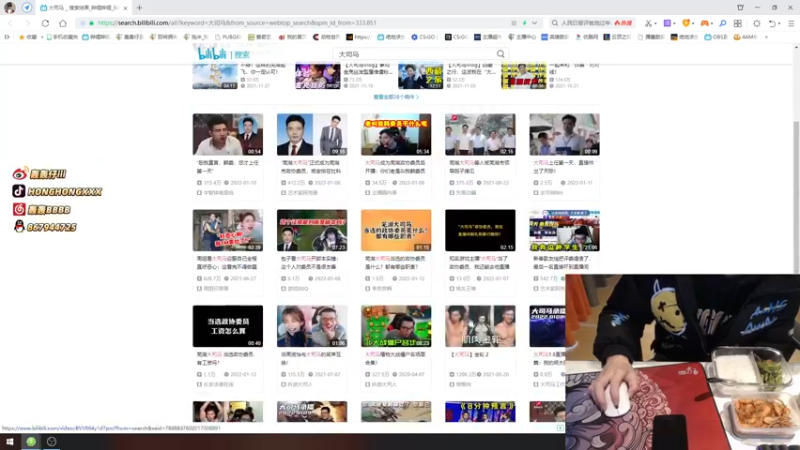Click the bilibili logo
The width and height of the screenshot is (800, 450).
[212, 54]
